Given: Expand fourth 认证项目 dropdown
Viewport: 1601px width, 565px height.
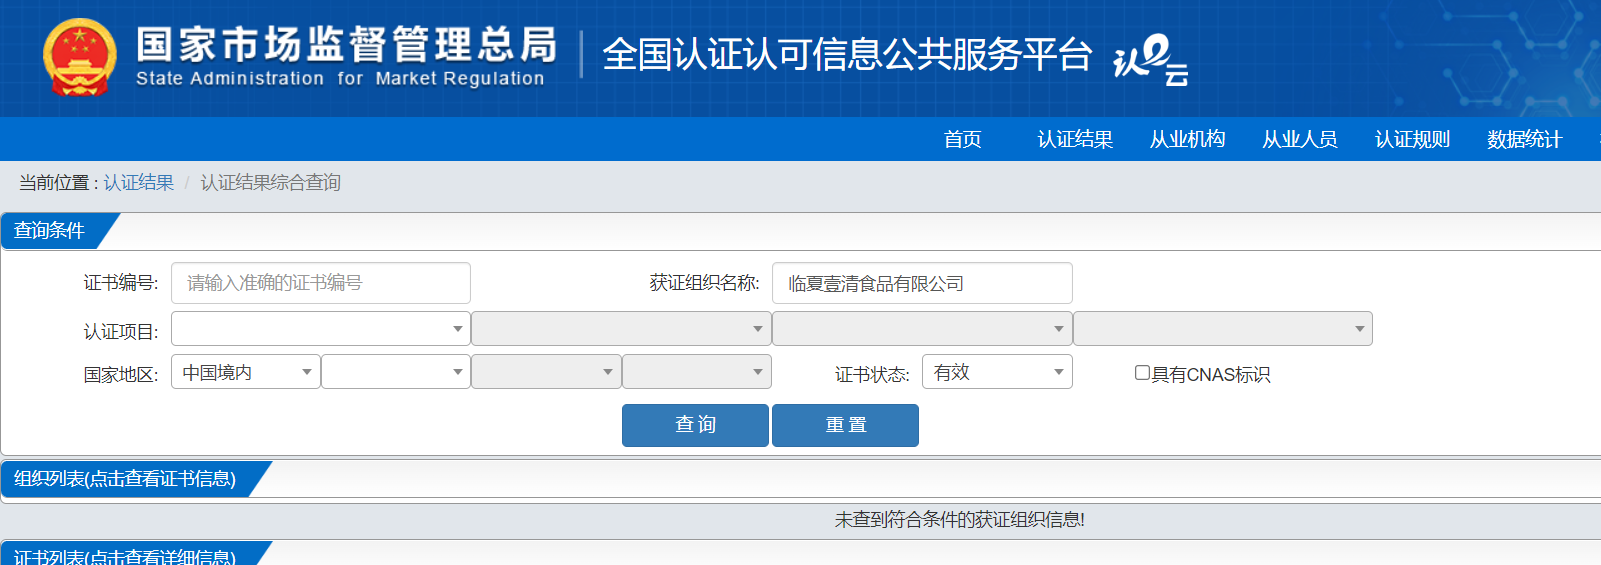Looking at the screenshot, I should (1223, 328).
